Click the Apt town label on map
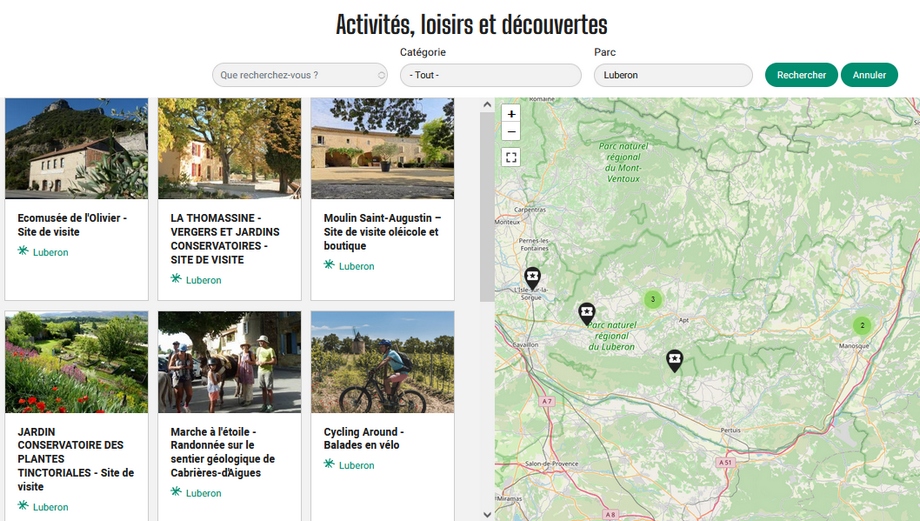The width and height of the screenshot is (920, 521). (684, 320)
